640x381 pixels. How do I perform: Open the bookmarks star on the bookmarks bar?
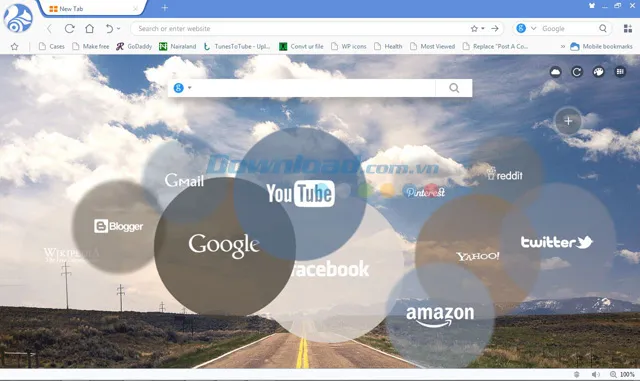pyautogui.click(x=15, y=47)
